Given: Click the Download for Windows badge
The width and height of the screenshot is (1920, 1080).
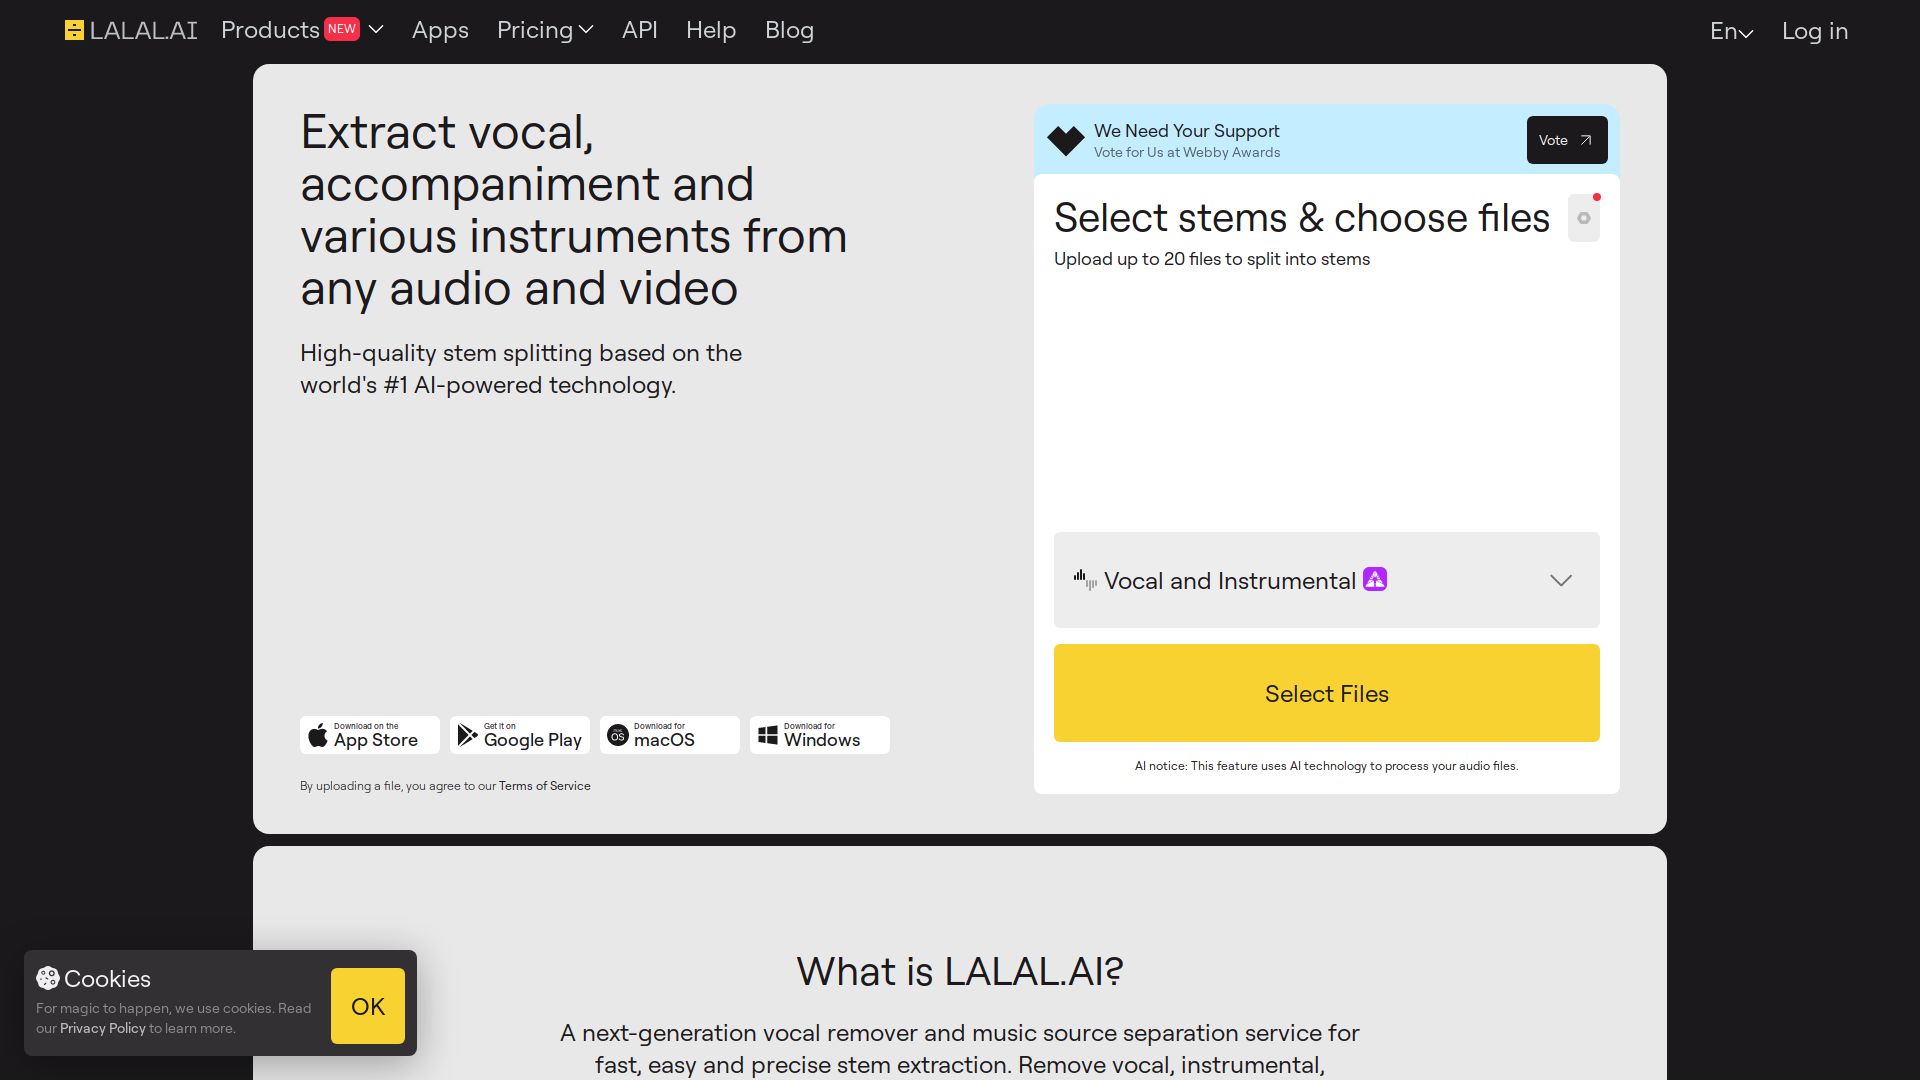Looking at the screenshot, I should (x=819, y=734).
